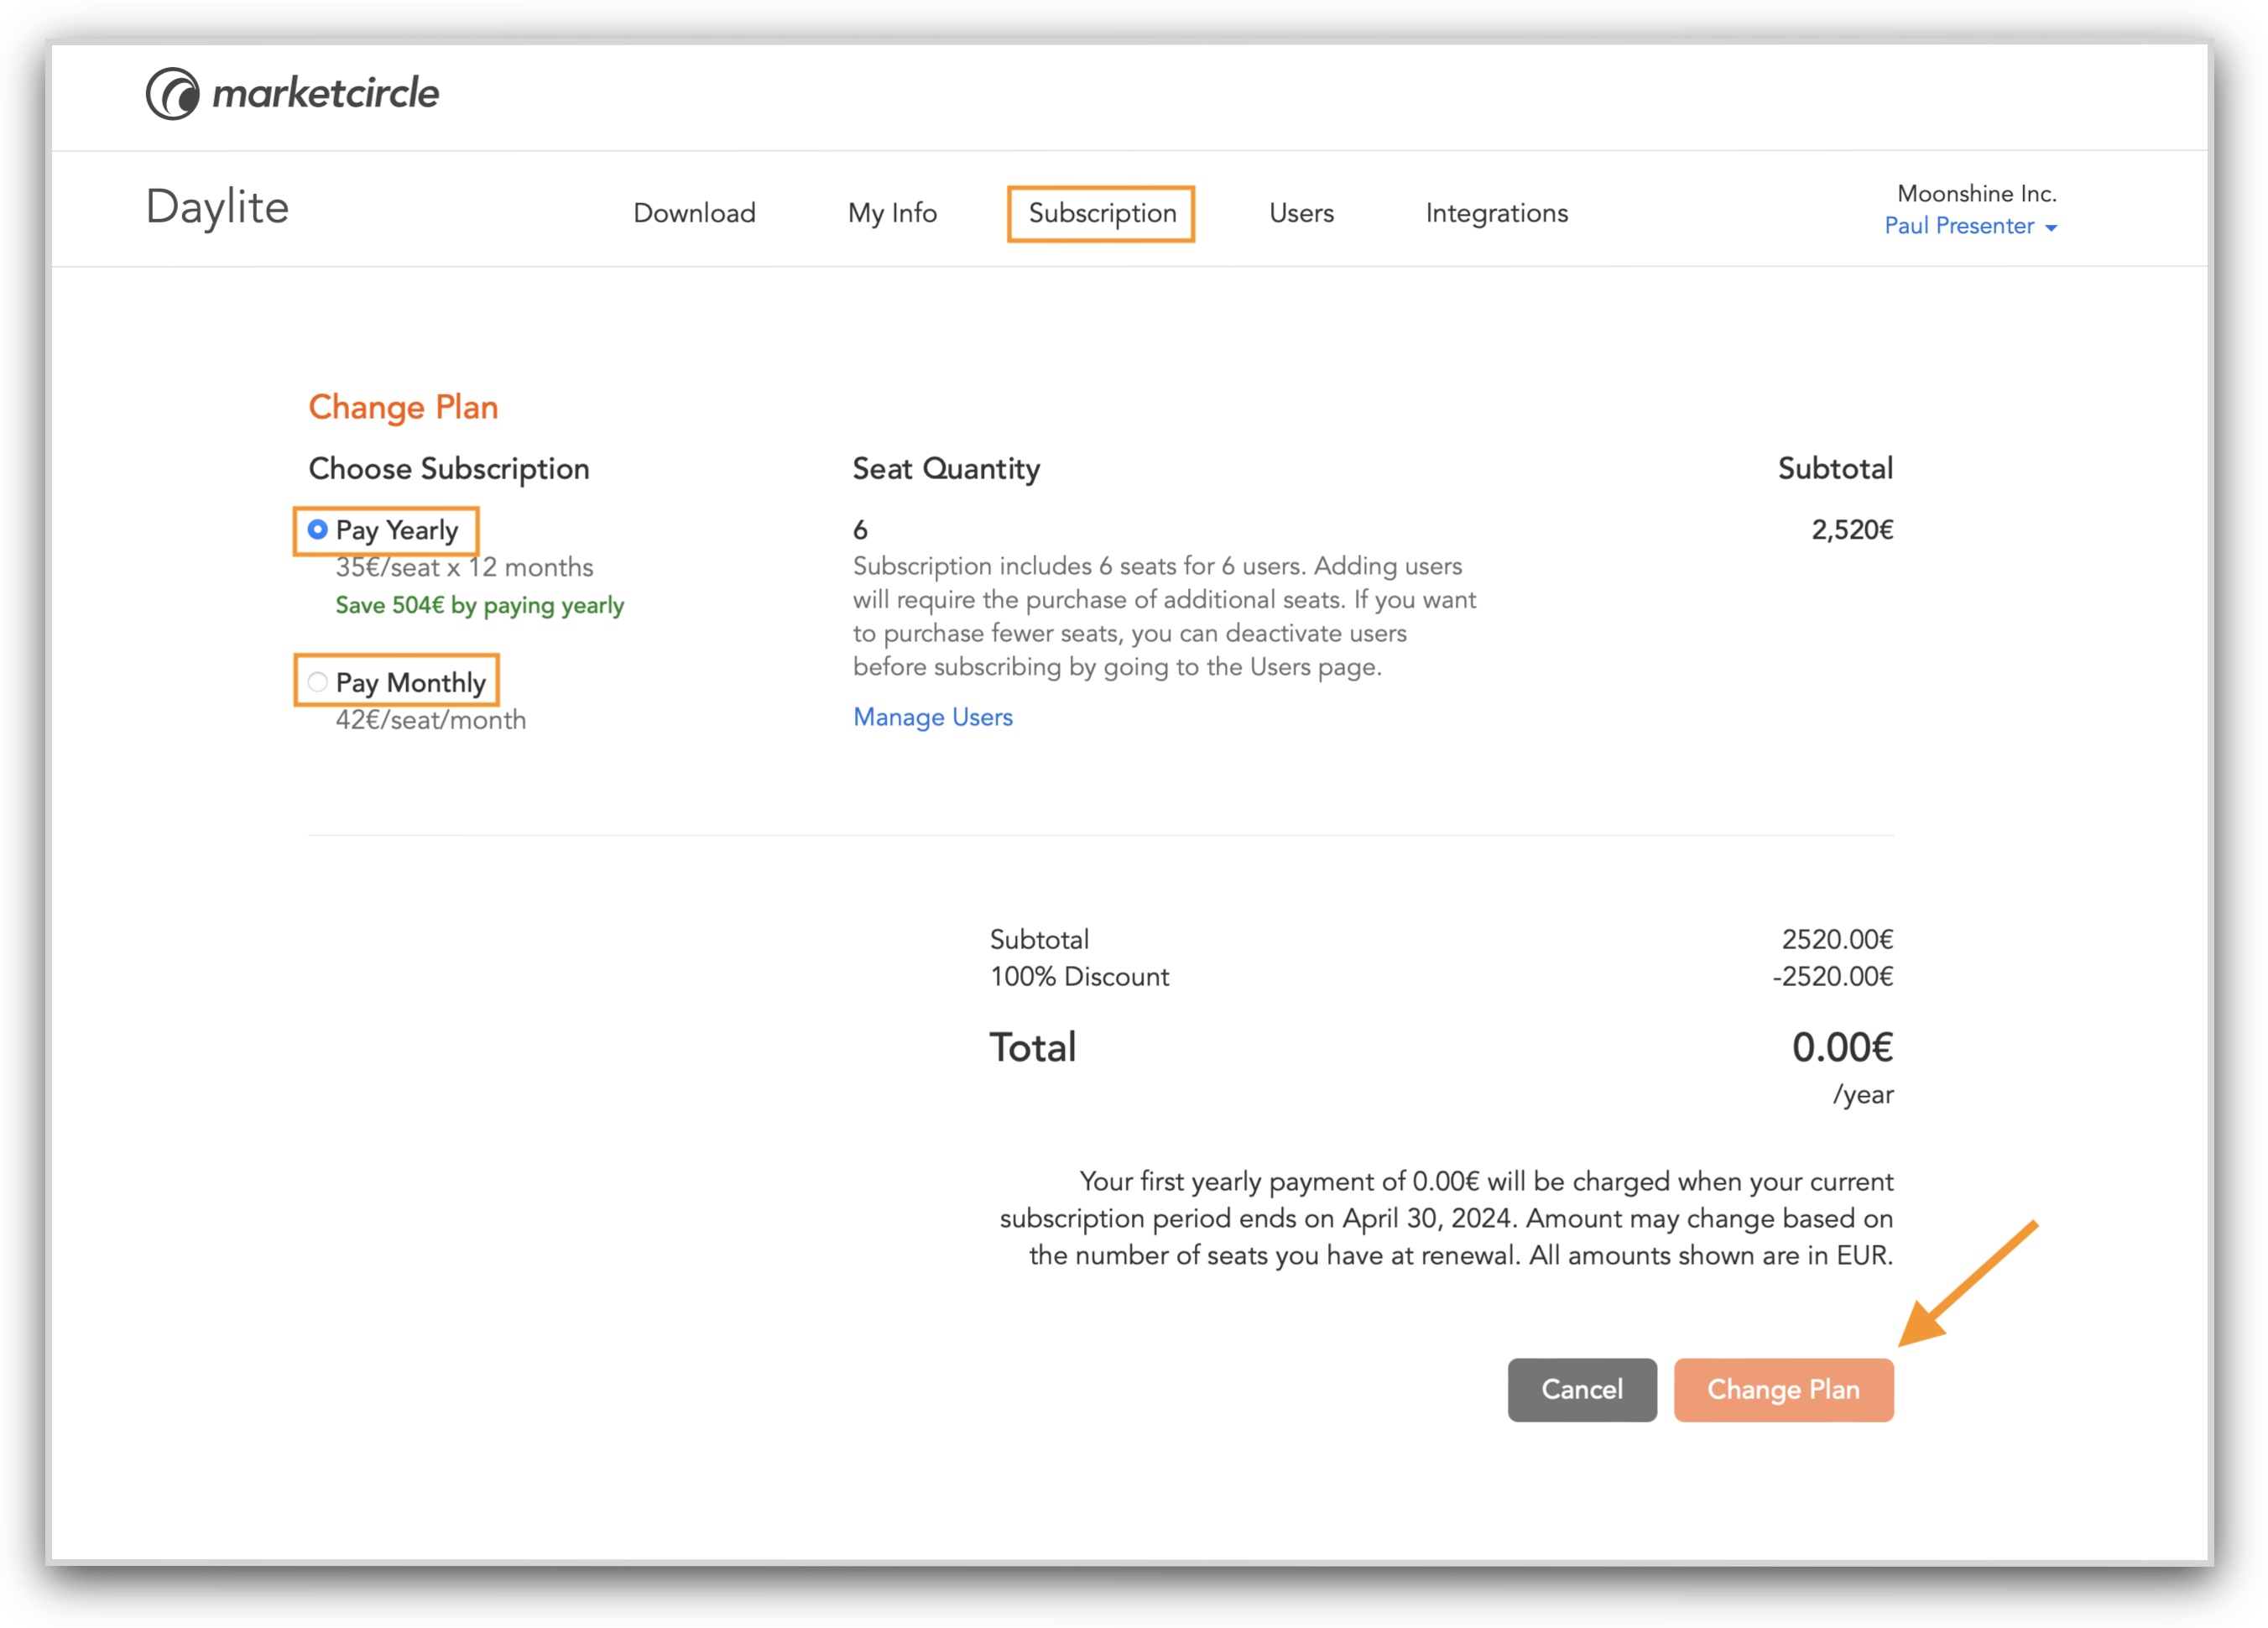Open the Download tab

694,213
